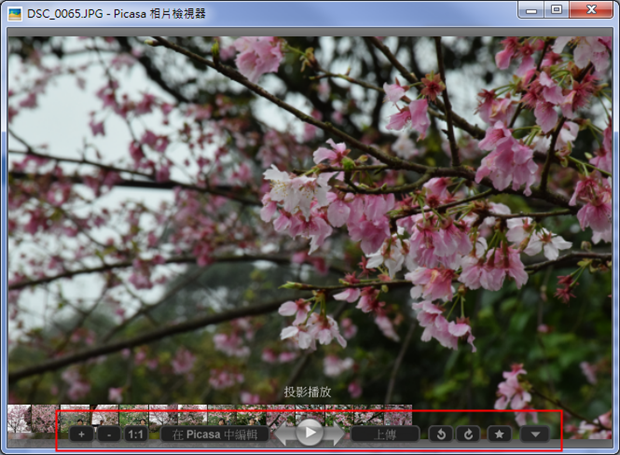Image resolution: width=620 pixels, height=455 pixels.
Task: Set actual size with 1:1 button
Action: [x=136, y=434]
